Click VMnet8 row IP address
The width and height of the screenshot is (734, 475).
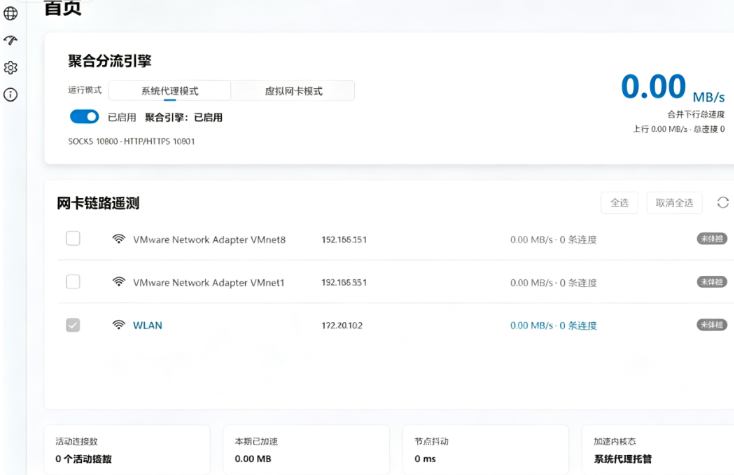[344, 240]
